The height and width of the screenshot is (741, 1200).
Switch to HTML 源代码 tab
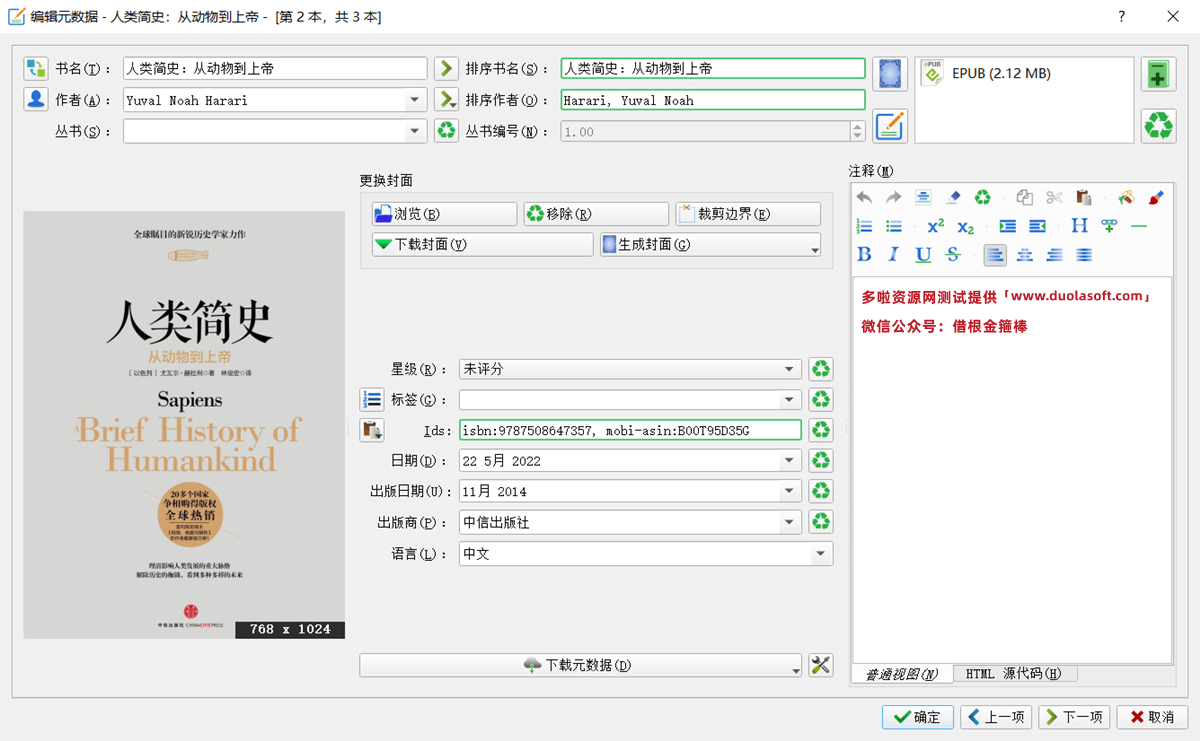(1014, 674)
